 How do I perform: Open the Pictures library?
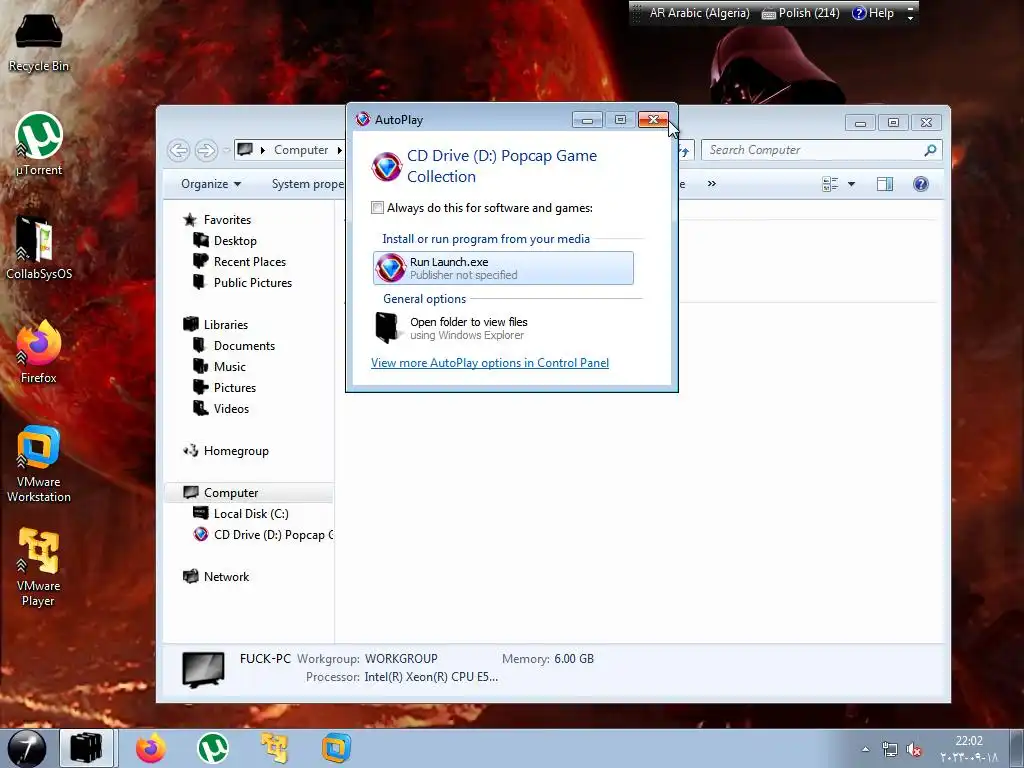(x=234, y=388)
